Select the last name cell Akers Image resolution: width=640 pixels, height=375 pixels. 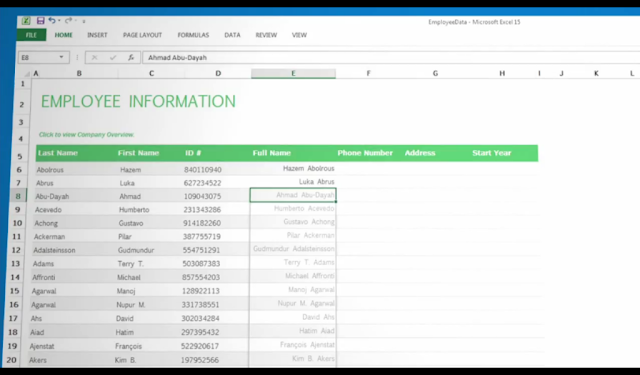pos(38,360)
